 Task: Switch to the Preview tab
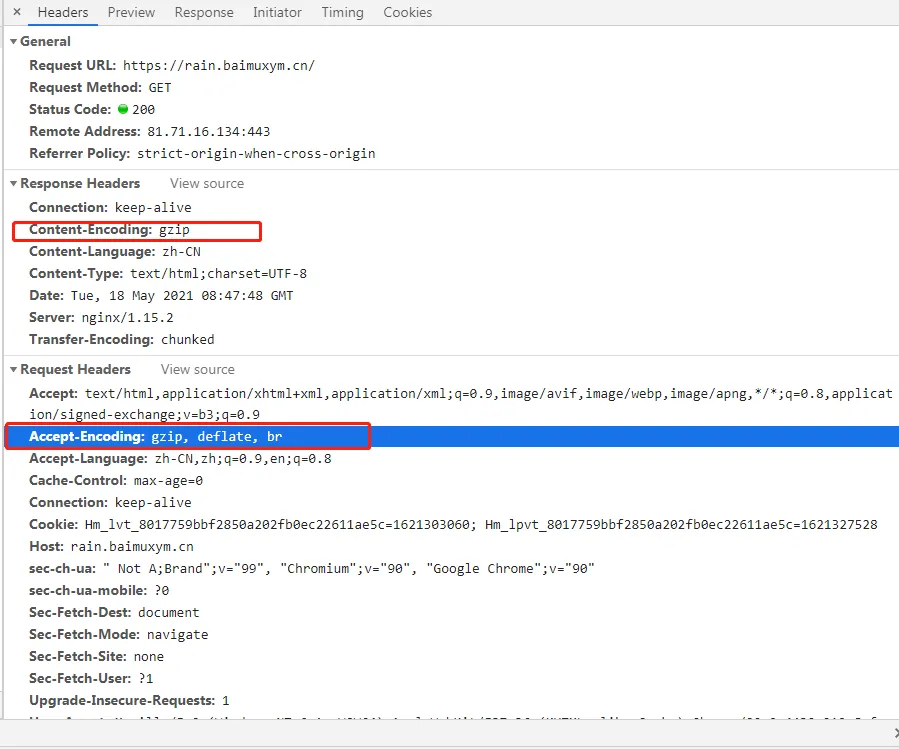coord(131,12)
